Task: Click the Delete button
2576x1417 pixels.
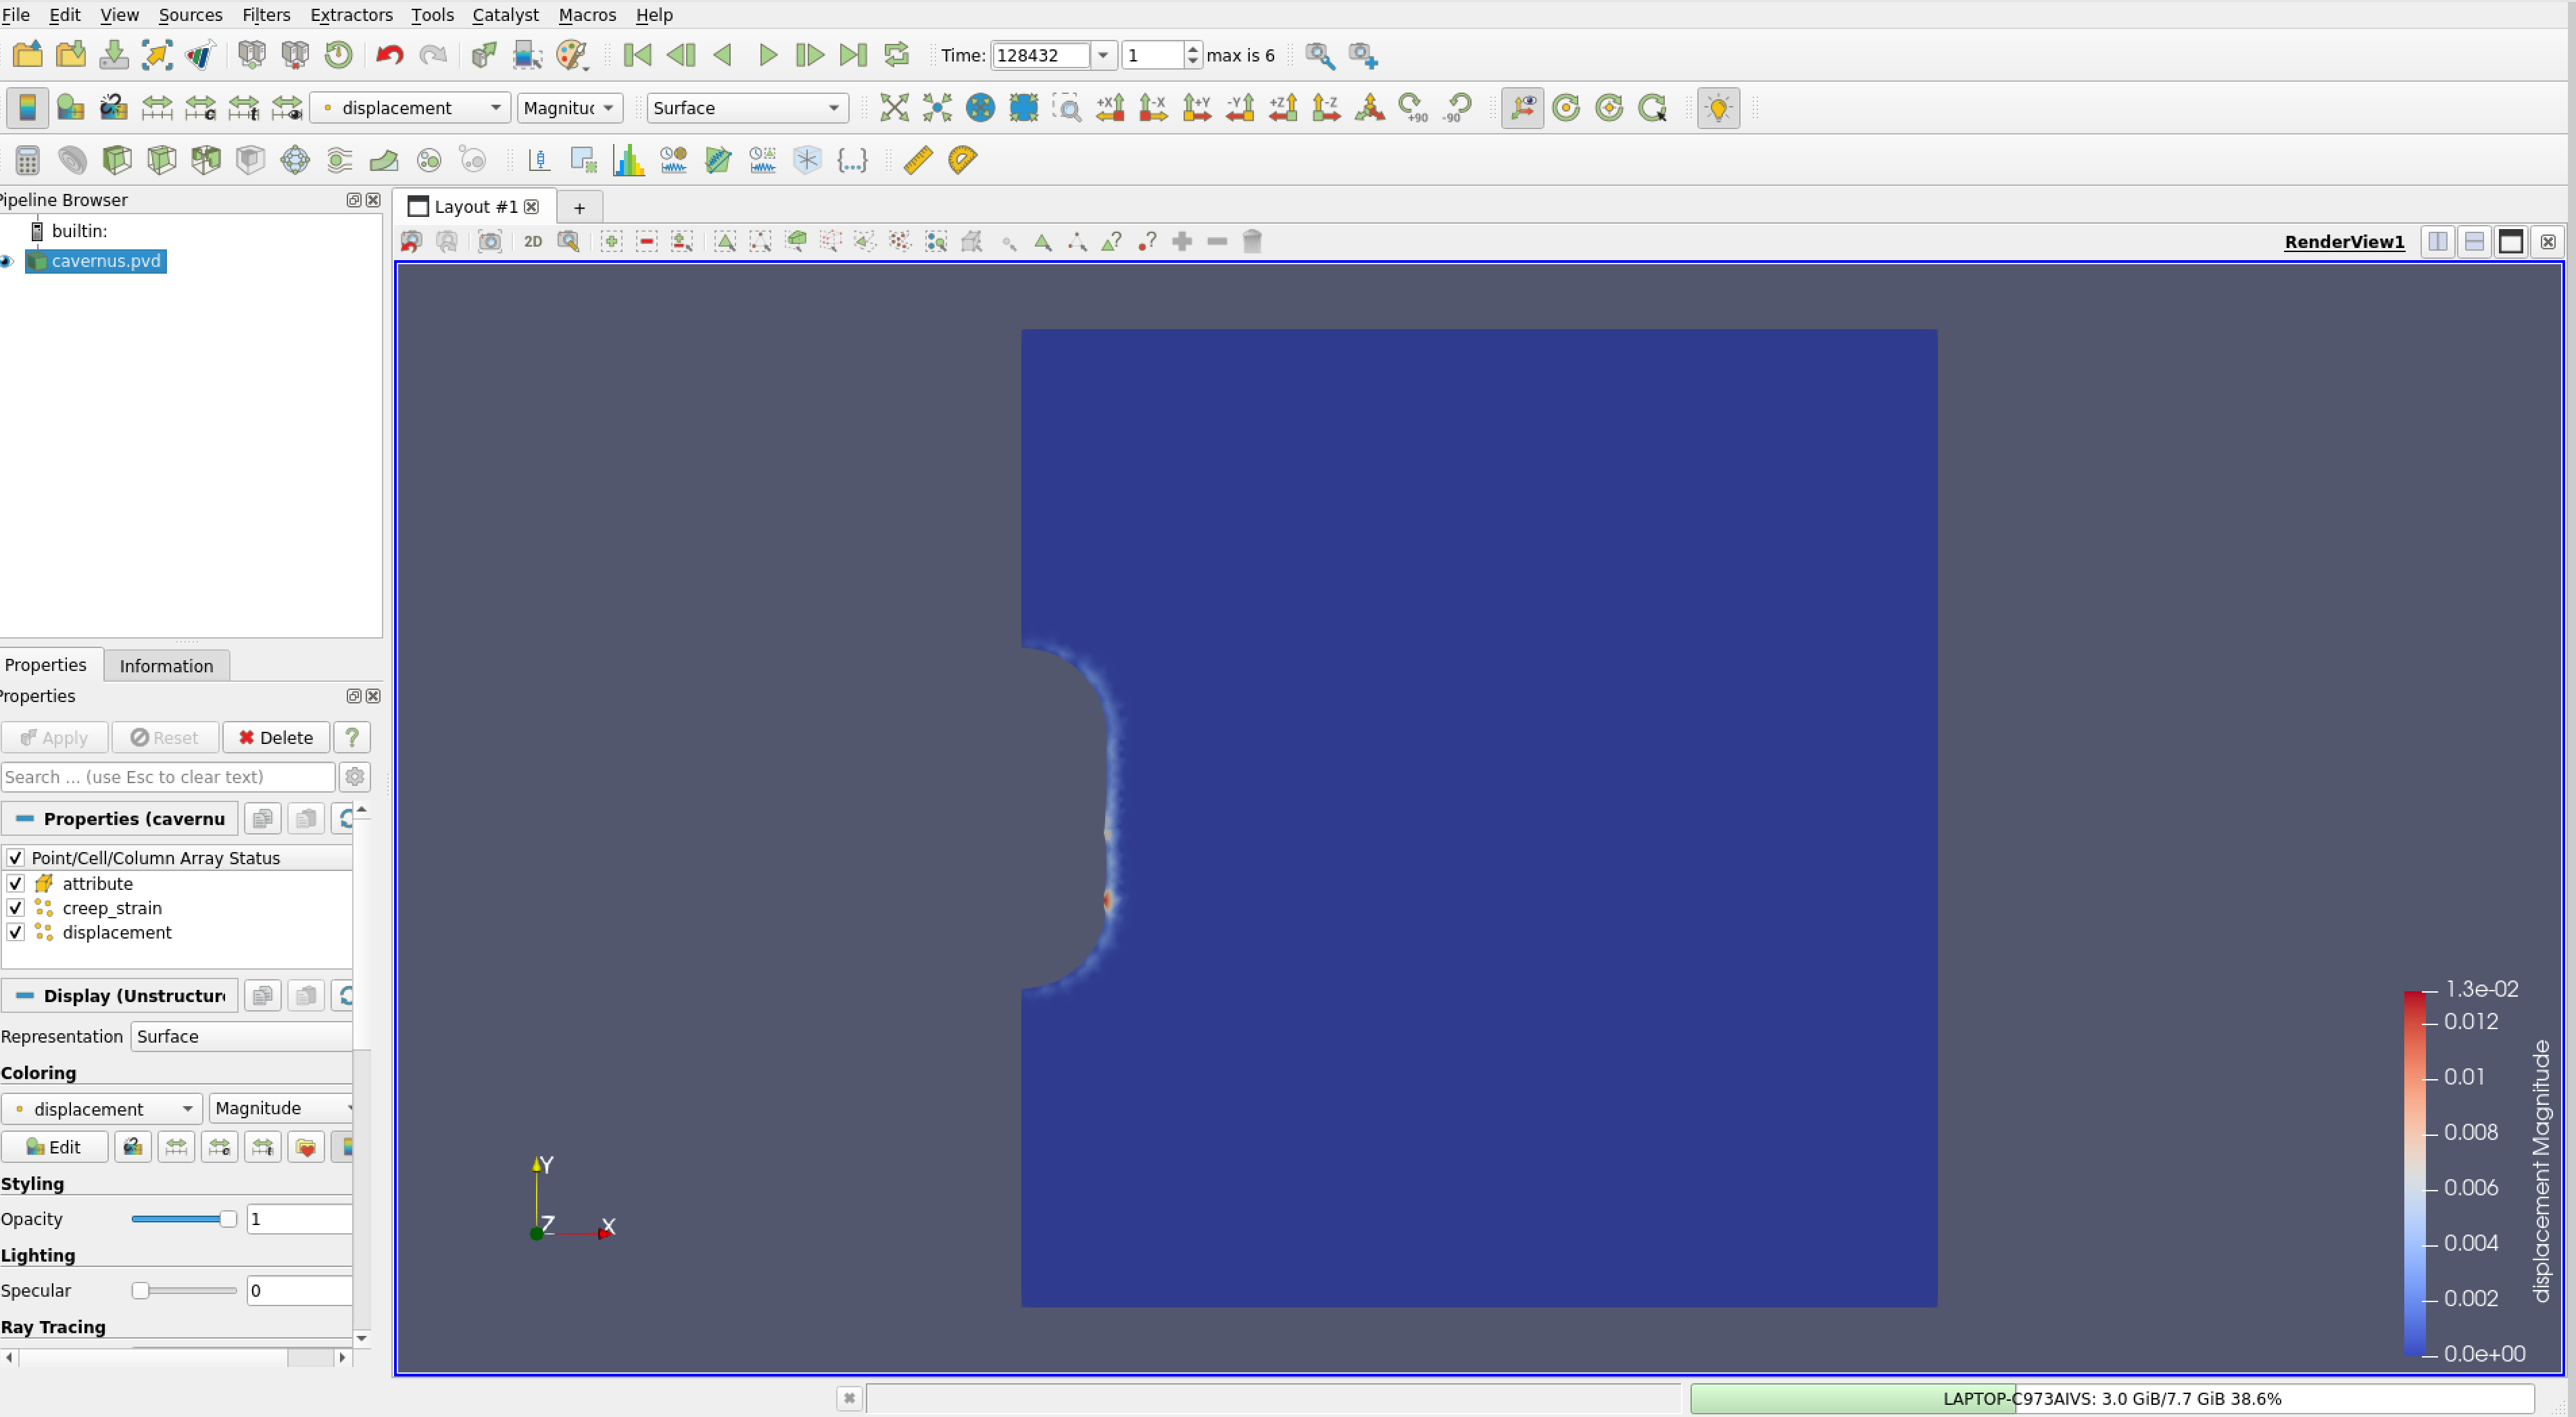Action: pos(276,737)
